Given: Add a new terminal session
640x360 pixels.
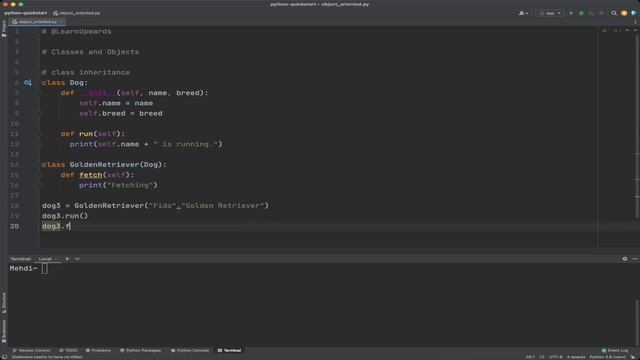Looking at the screenshot, I should pyautogui.click(x=67, y=259).
